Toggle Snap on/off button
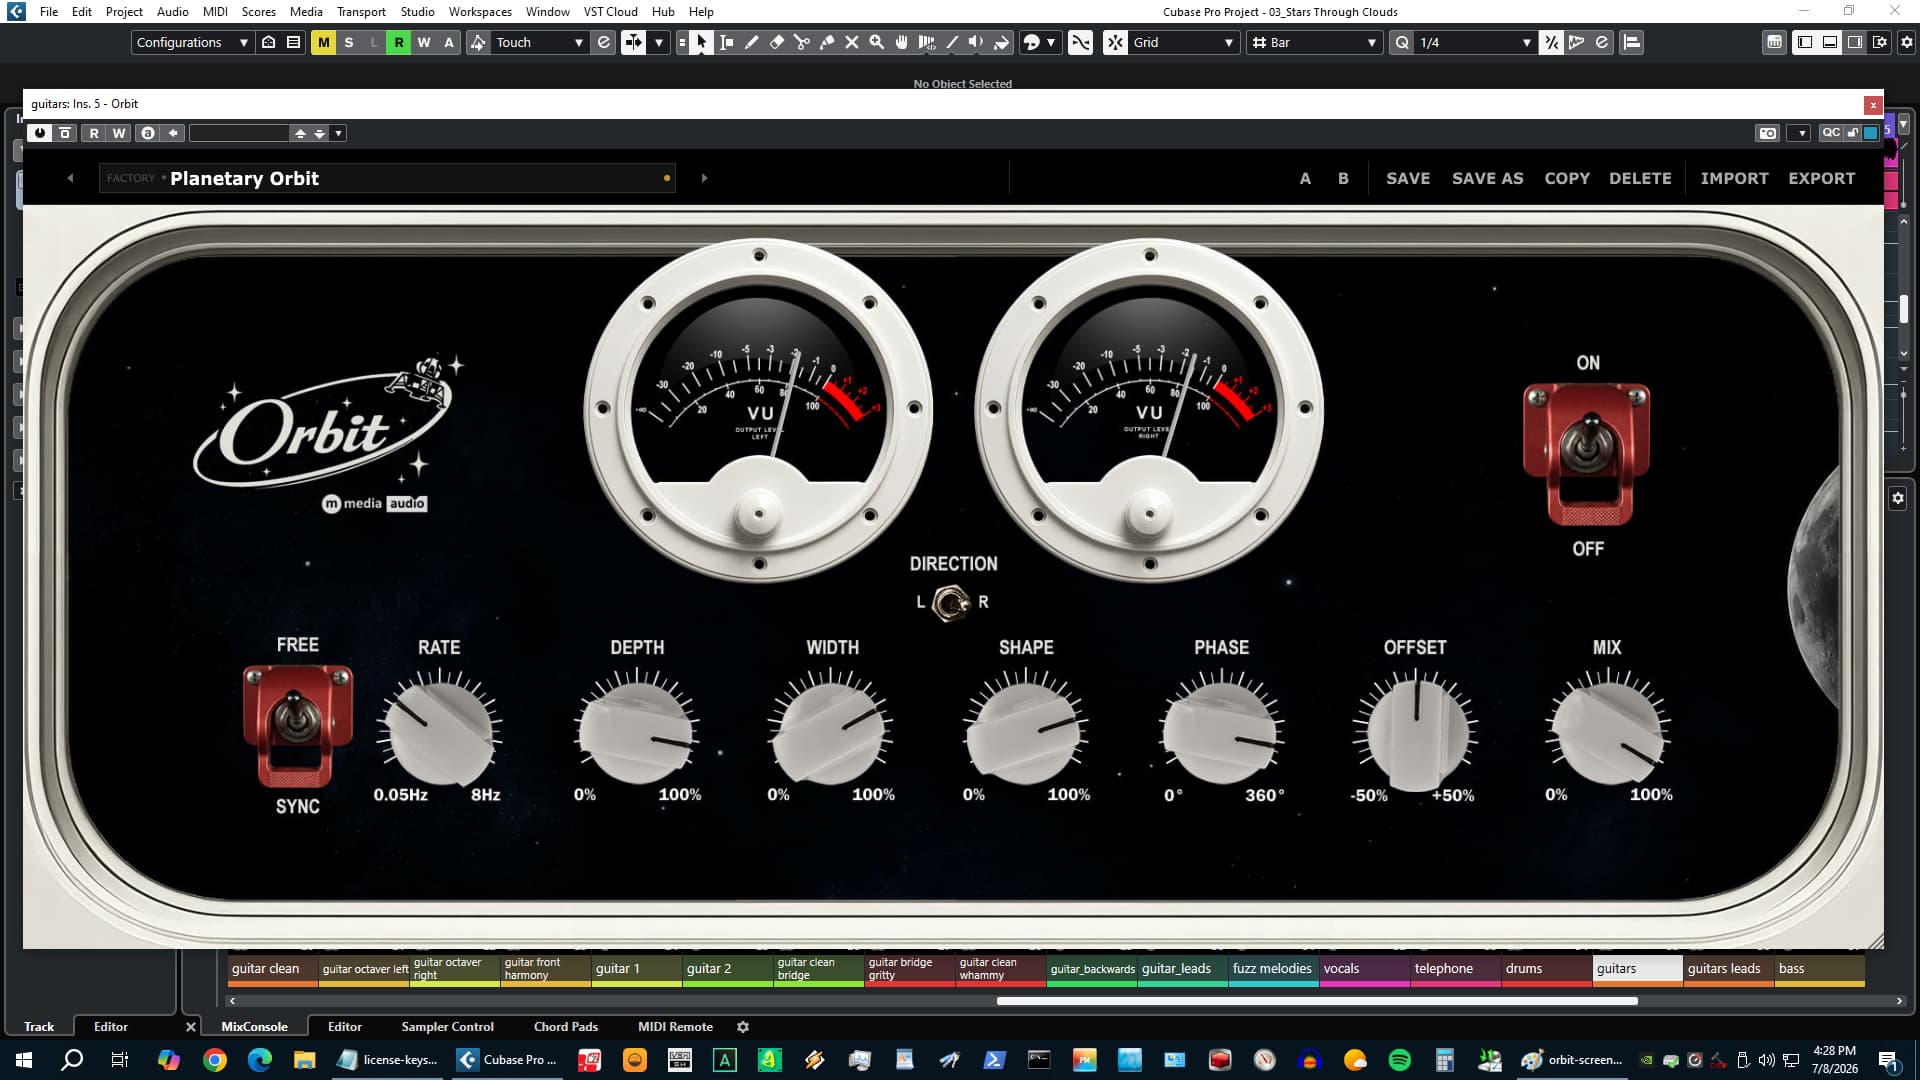This screenshot has width=1920, height=1080. pyautogui.click(x=1115, y=42)
